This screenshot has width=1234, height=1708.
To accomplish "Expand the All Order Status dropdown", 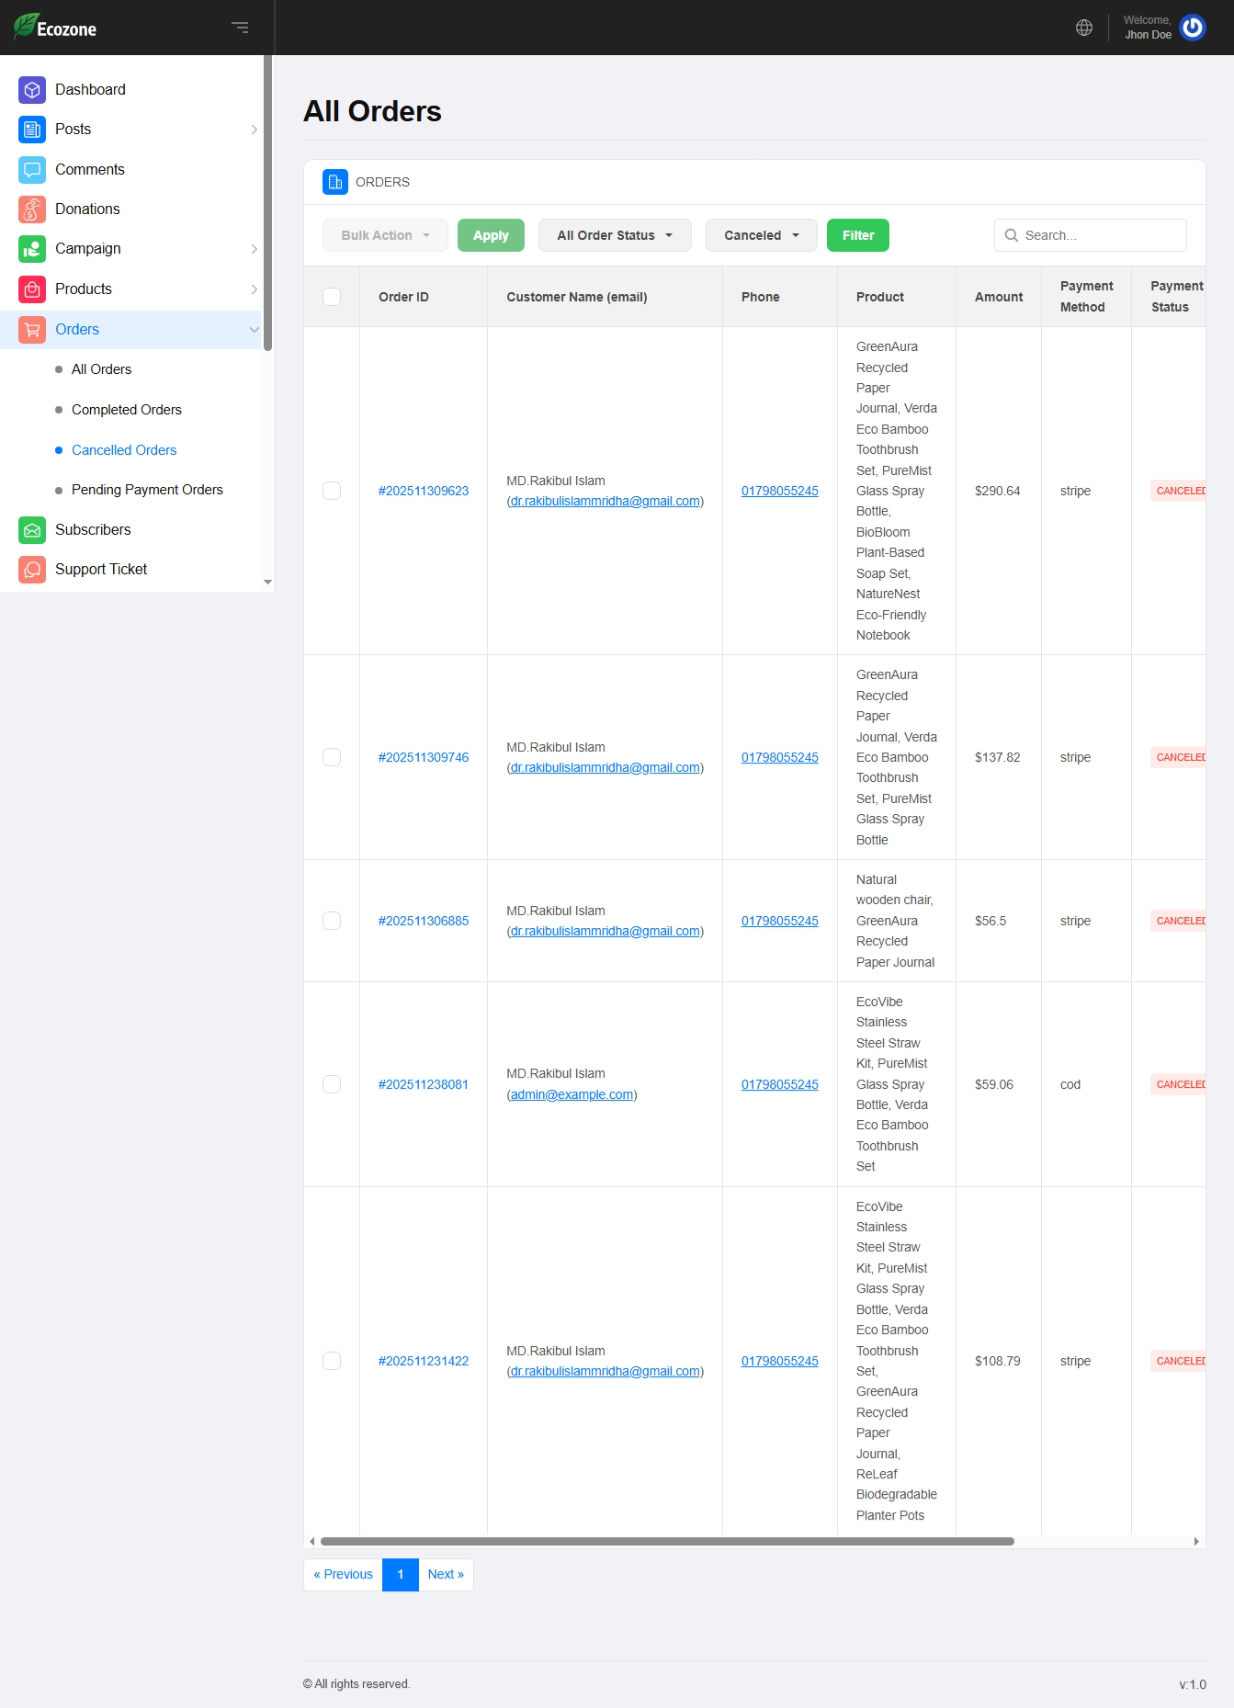I will [x=614, y=236].
